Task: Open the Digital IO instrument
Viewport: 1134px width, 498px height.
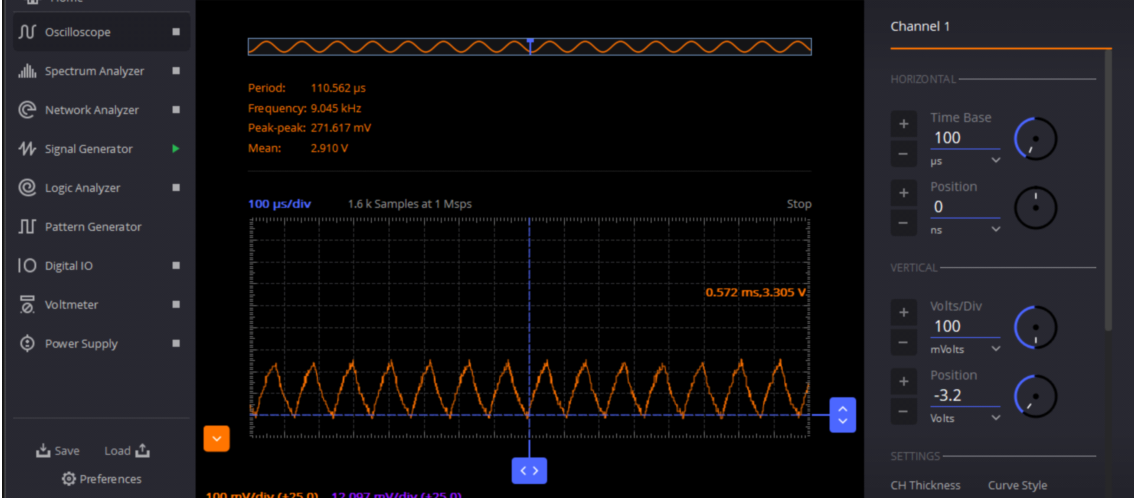Action: (x=101, y=266)
